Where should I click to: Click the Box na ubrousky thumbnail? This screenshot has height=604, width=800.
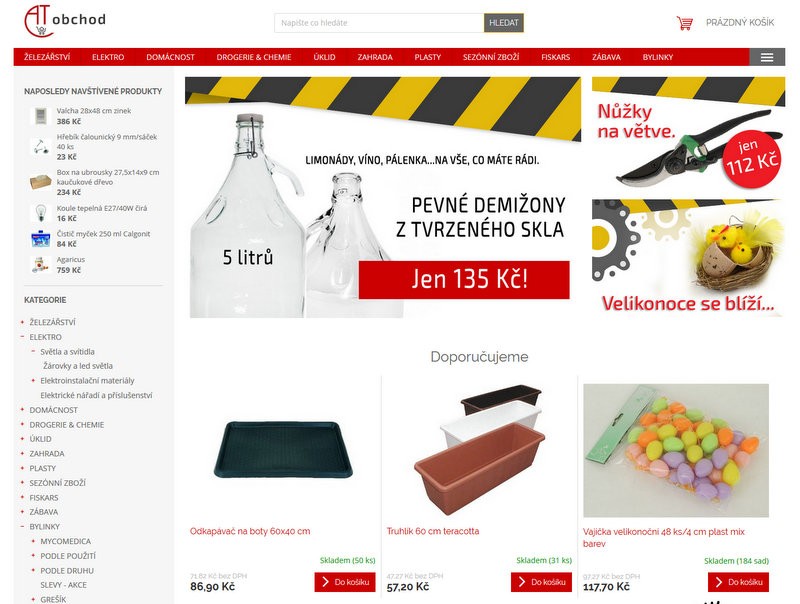pos(40,182)
